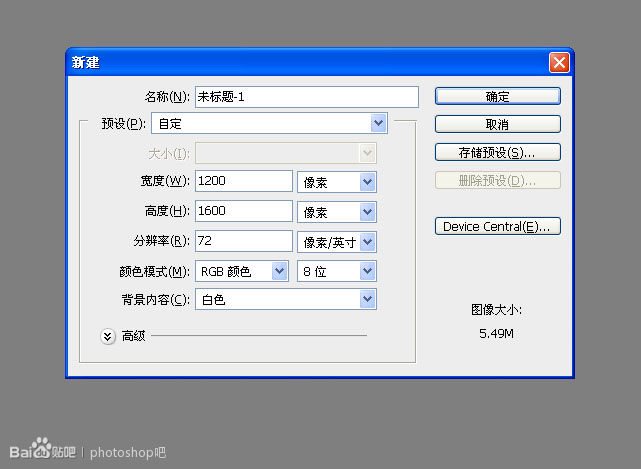641x469 pixels.
Task: Click the 颜色模式(M): label
Action: pyautogui.click(x=155, y=272)
